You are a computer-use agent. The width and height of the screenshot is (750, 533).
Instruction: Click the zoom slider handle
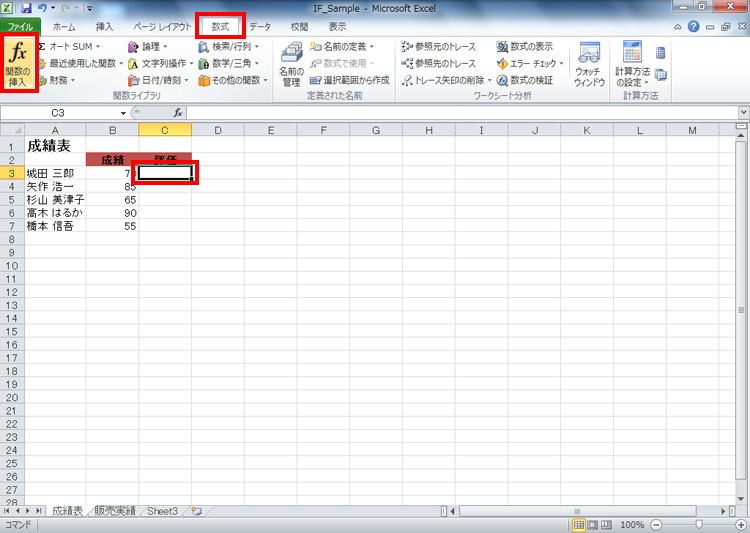click(x=699, y=525)
